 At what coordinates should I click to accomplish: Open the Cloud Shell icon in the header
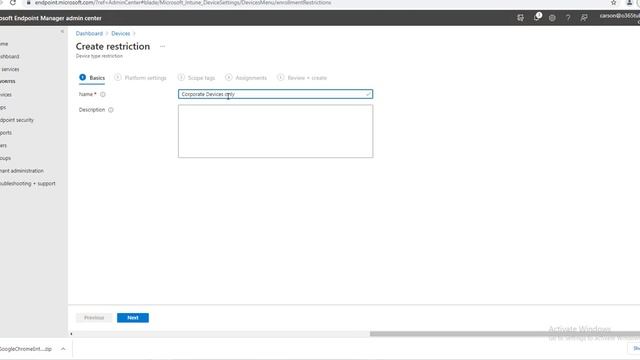[520, 18]
